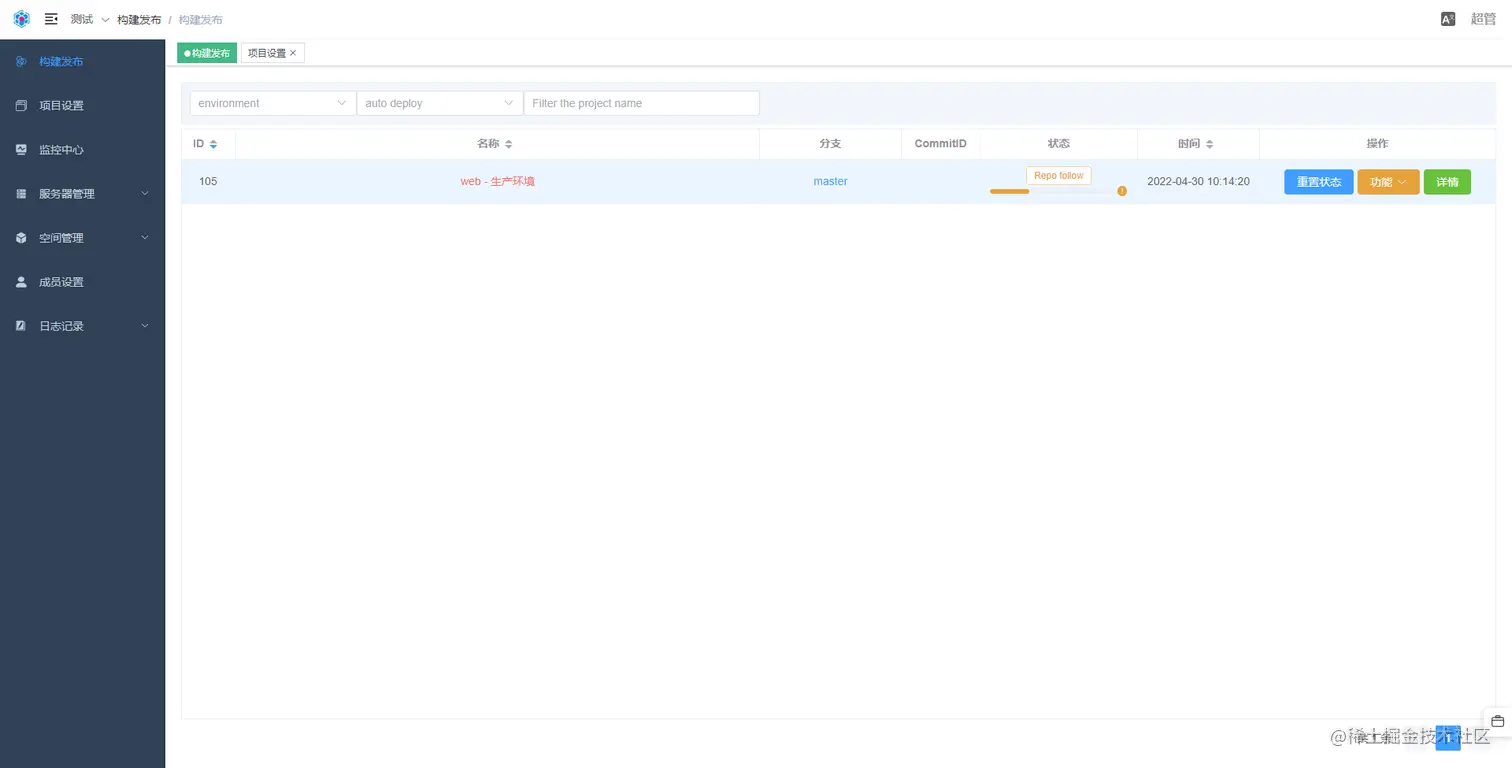
Task: Open 成员设置 via the person icon
Action: pos(20,281)
